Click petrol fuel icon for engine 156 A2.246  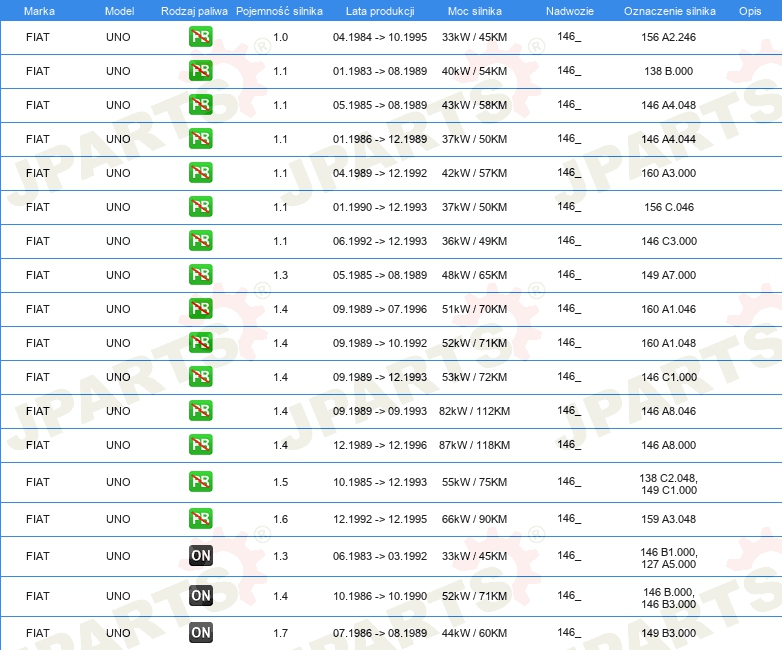tap(200, 37)
